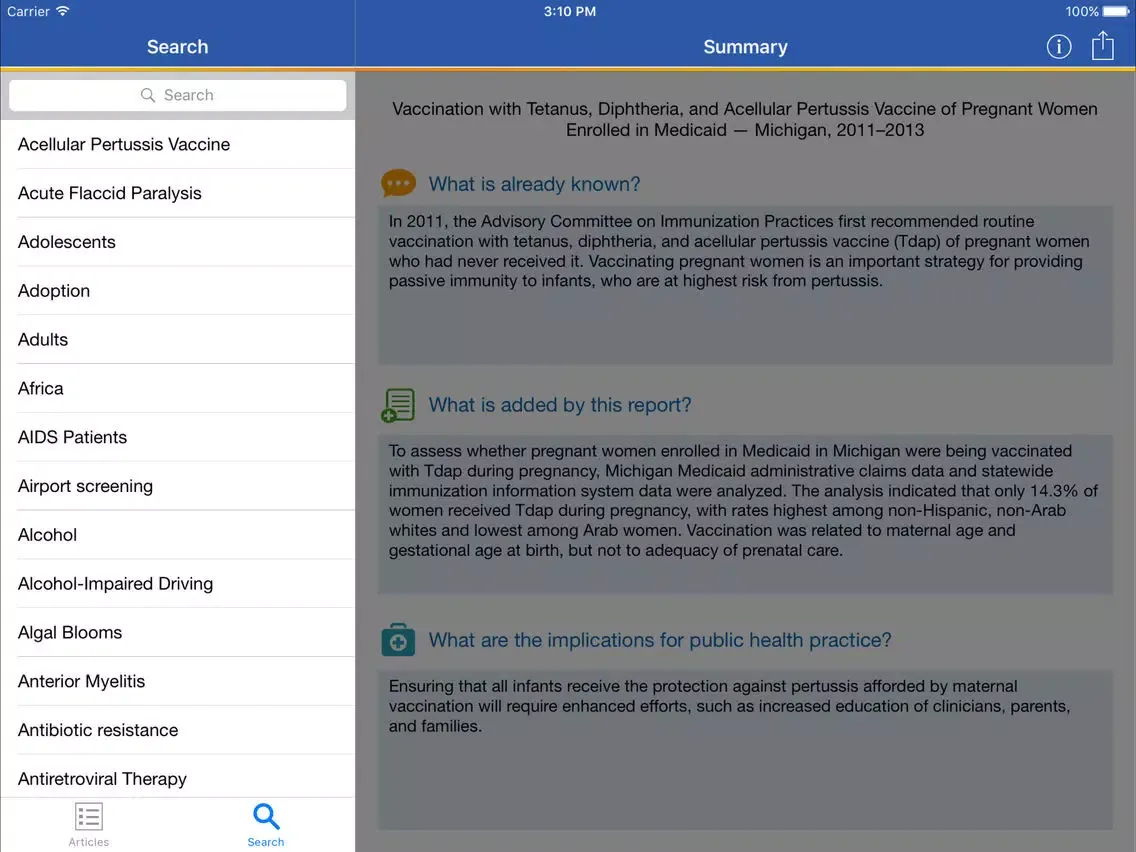Select Acute Flaccid Paralysis topic

178,193
